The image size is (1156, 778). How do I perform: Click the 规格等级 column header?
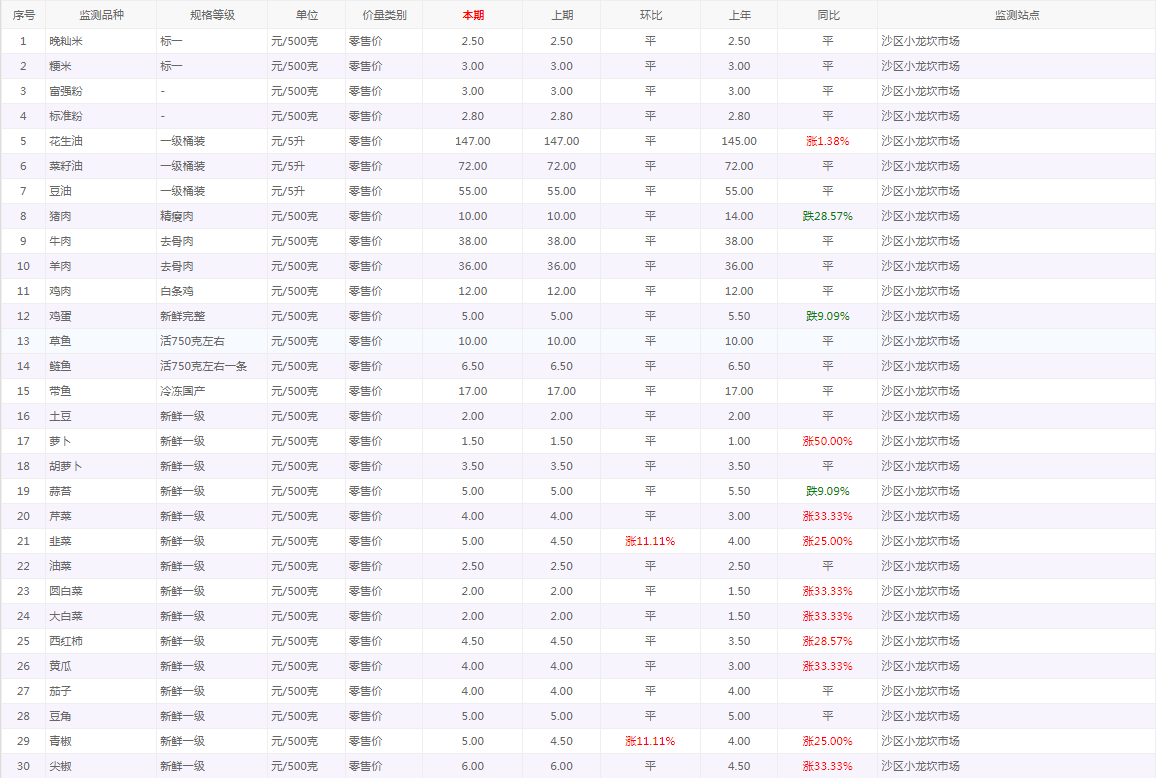[x=212, y=15]
